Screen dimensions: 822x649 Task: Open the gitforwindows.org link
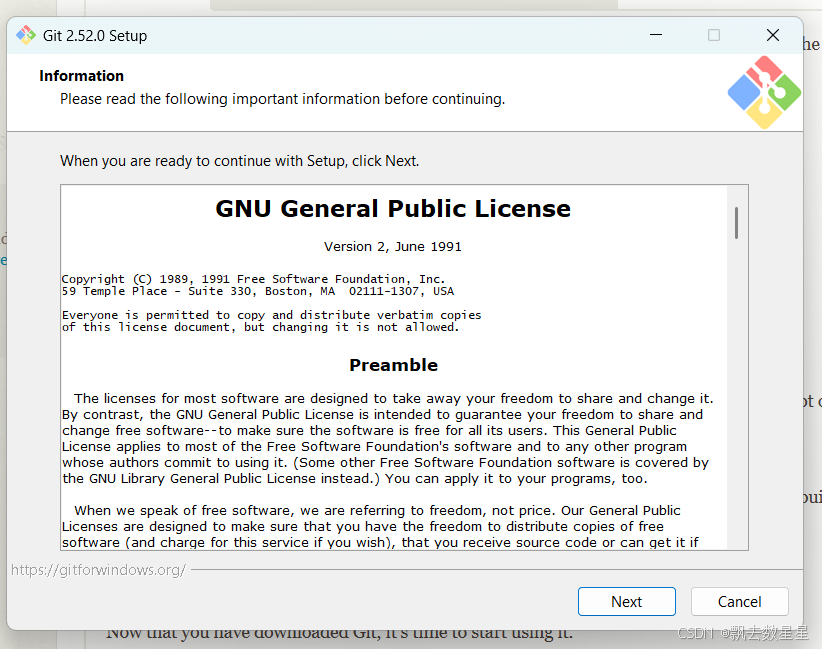99,570
